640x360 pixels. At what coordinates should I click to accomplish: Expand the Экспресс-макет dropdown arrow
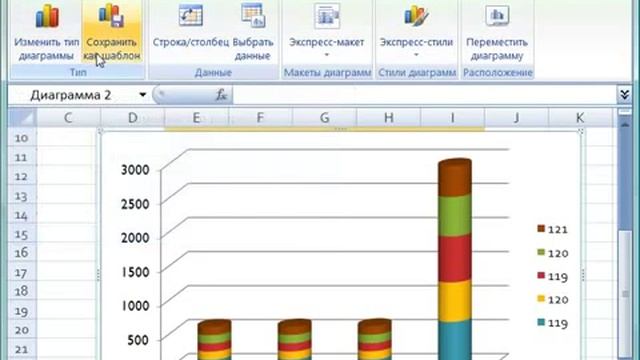click(327, 55)
